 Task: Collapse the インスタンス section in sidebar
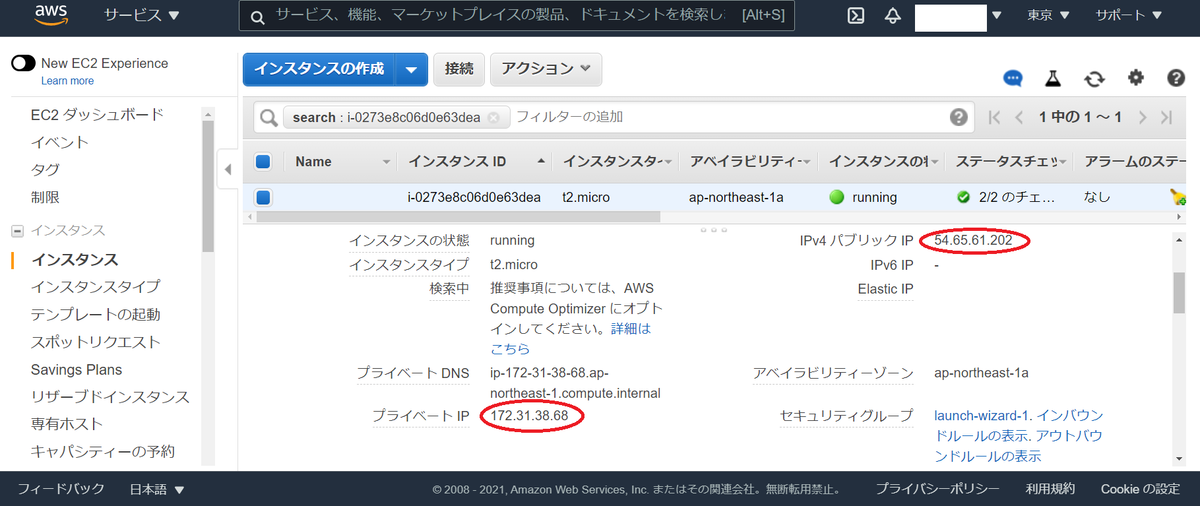tap(17, 231)
